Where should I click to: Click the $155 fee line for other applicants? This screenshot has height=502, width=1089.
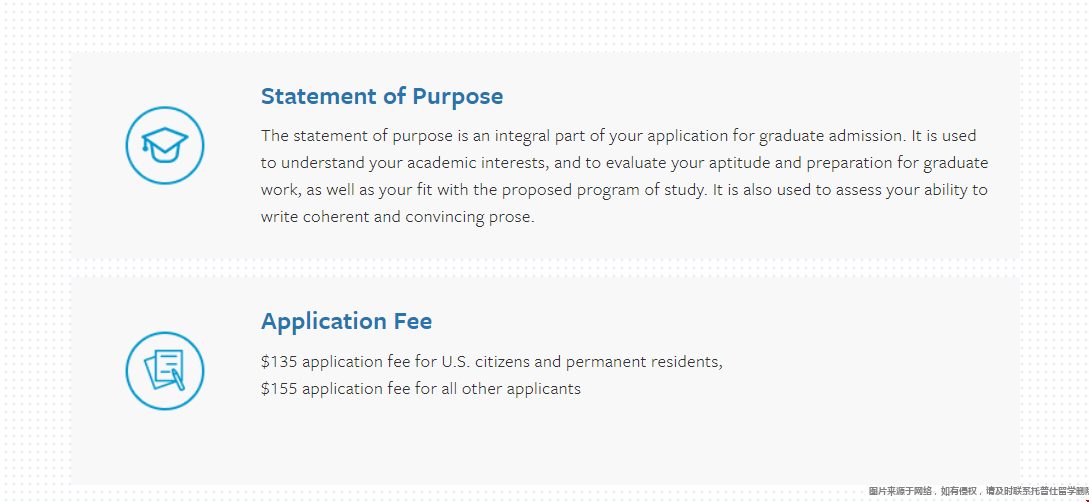click(x=421, y=388)
